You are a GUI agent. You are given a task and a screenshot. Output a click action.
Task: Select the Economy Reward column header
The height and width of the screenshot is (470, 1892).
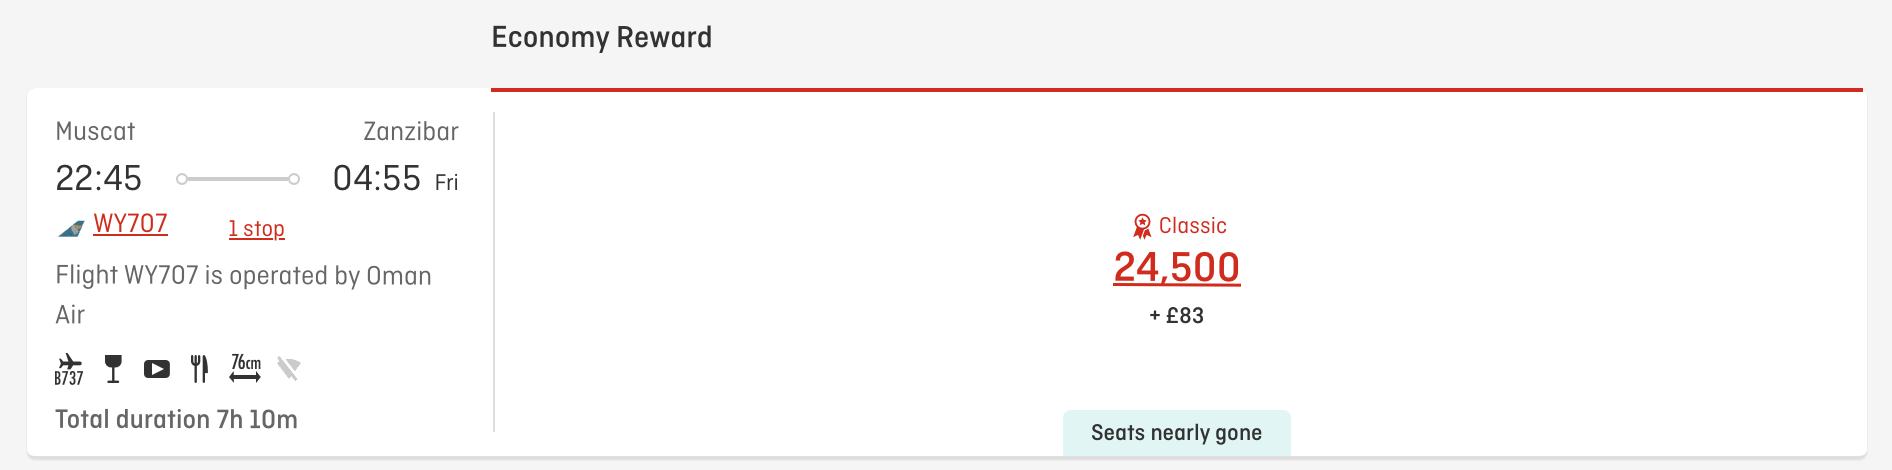[x=602, y=38]
